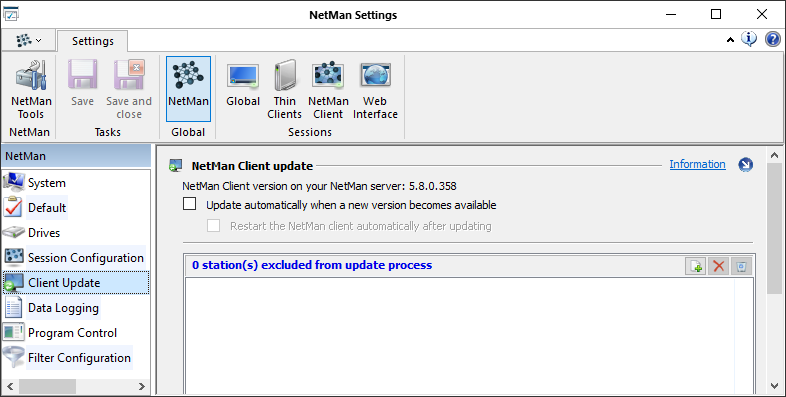Viewport: 786px width, 397px height.
Task: Open Global session settings
Action: pyautogui.click(x=243, y=84)
